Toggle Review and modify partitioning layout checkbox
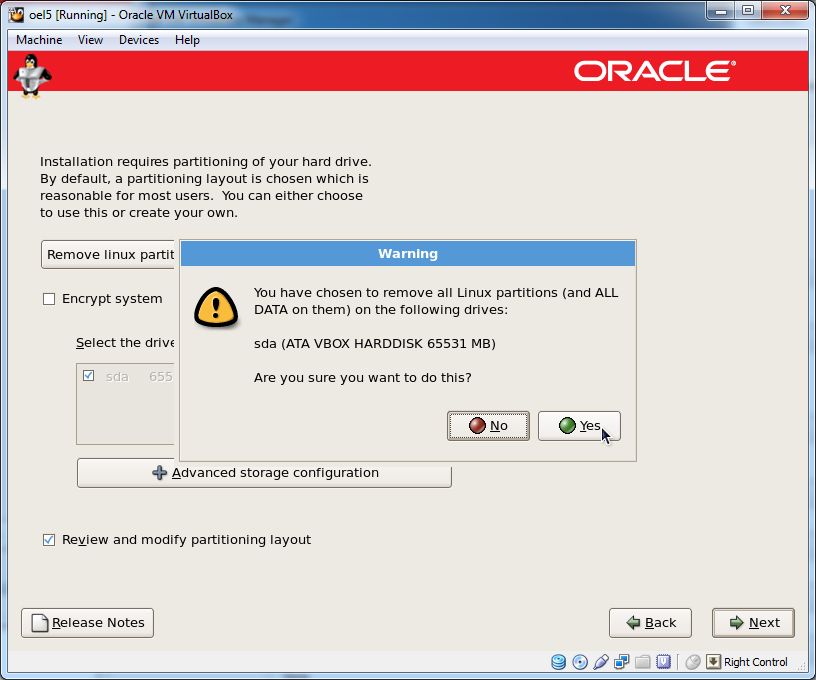816x680 pixels. (x=49, y=540)
